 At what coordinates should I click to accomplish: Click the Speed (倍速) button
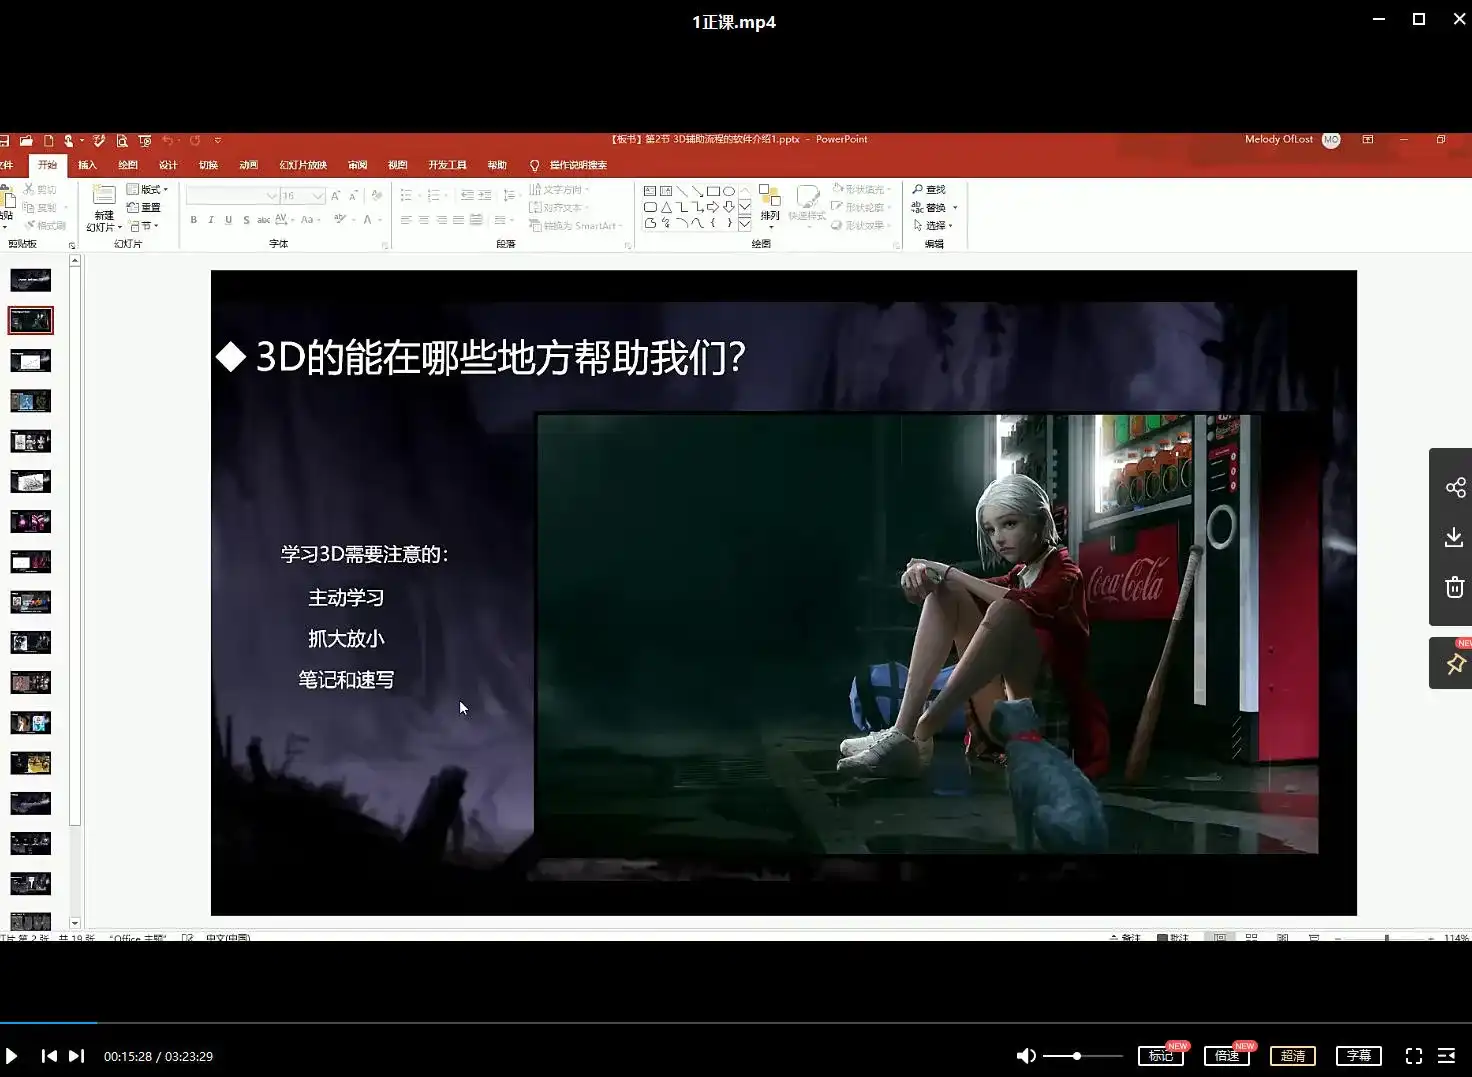tap(1226, 1055)
